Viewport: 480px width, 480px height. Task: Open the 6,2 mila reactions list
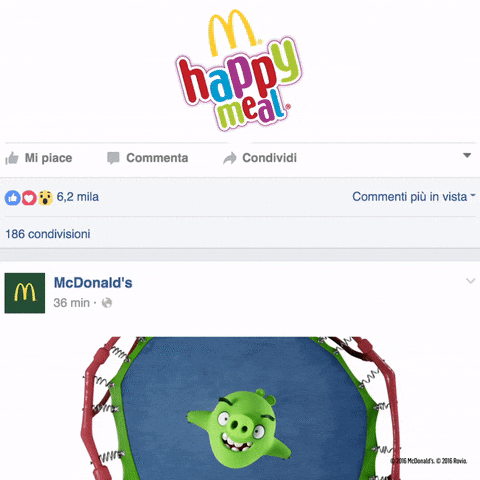(78, 197)
